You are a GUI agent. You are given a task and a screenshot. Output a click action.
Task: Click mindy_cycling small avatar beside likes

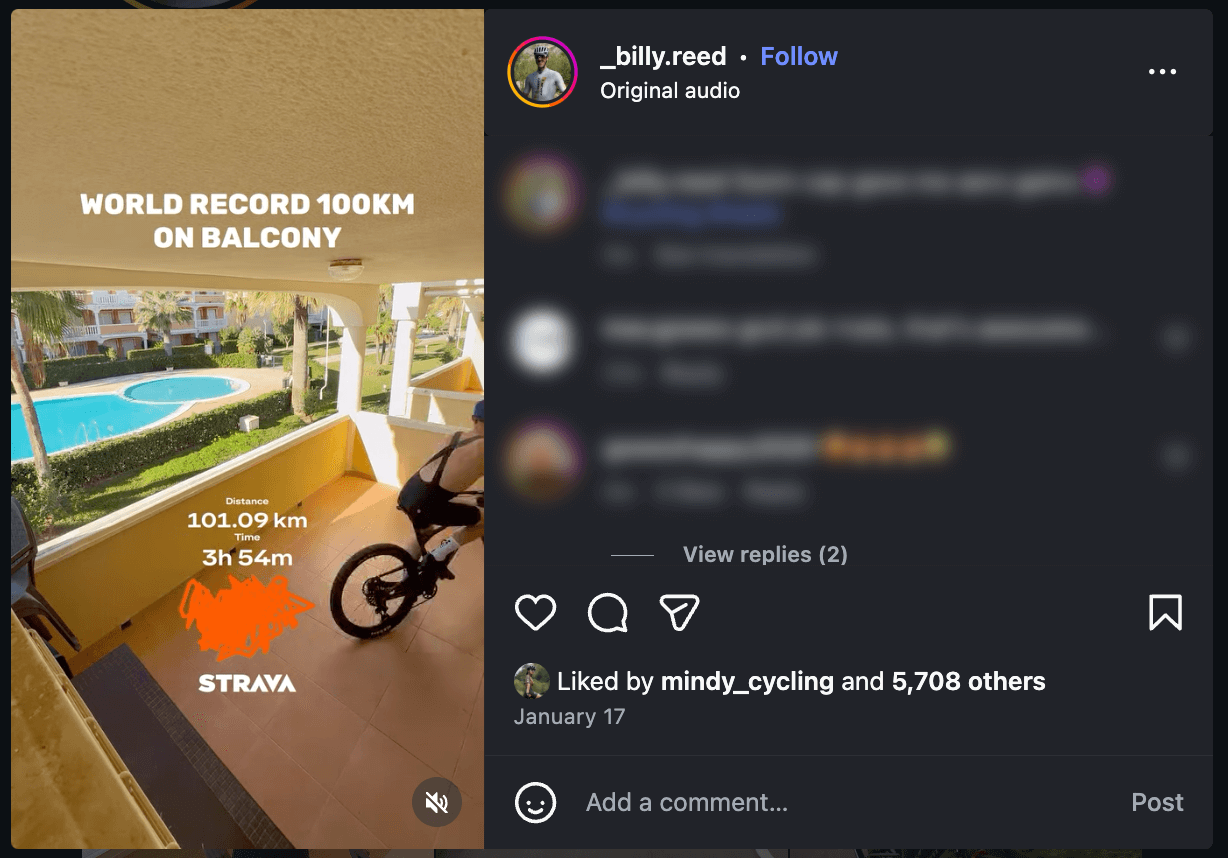coord(531,680)
